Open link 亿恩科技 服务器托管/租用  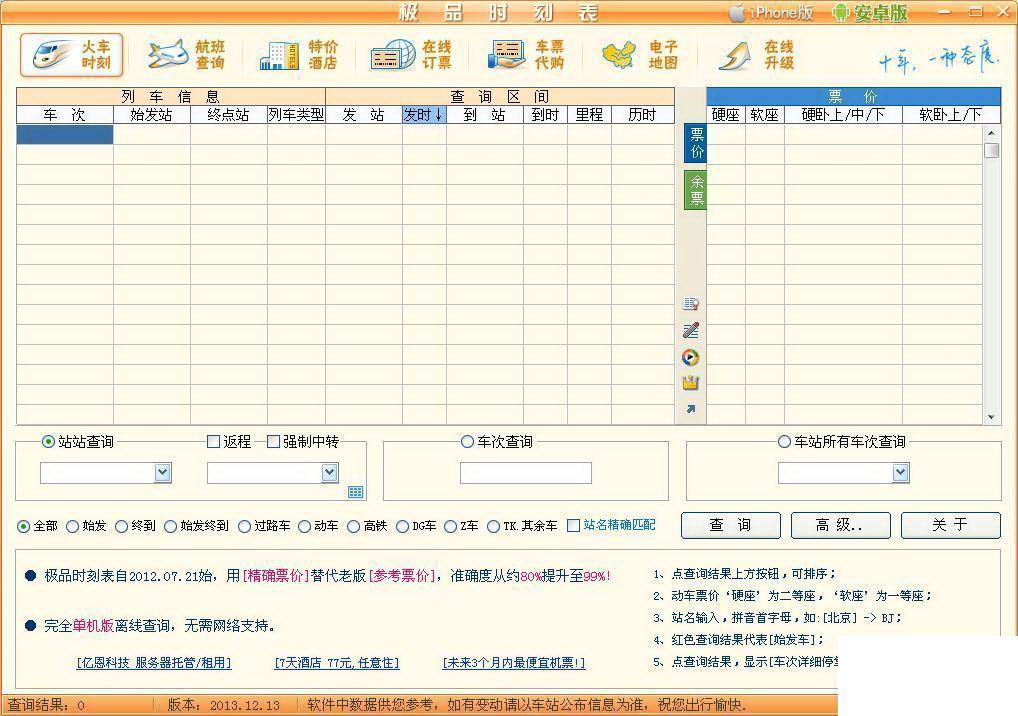154,663
